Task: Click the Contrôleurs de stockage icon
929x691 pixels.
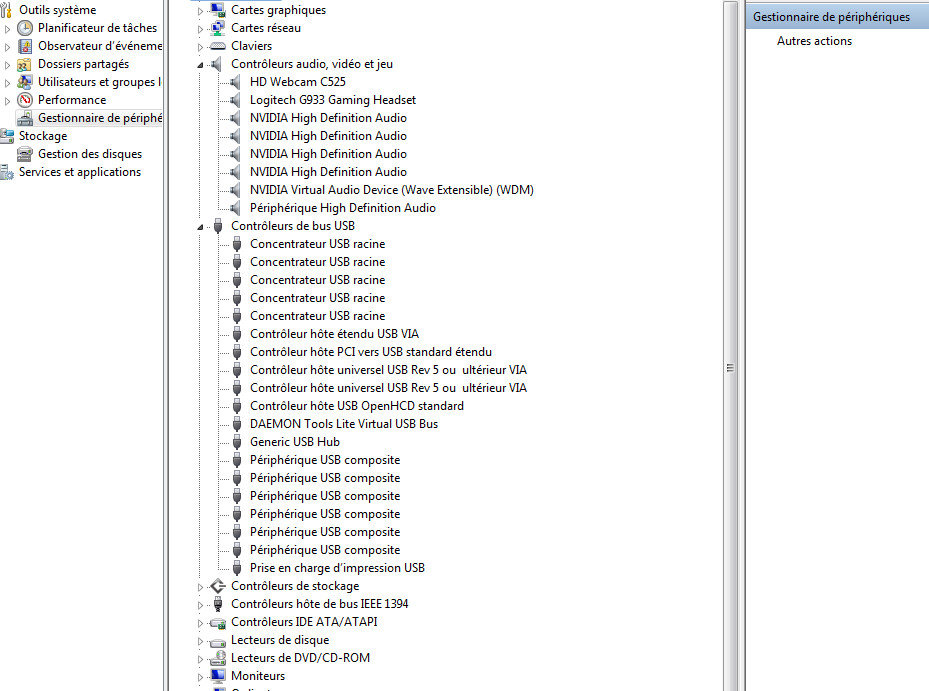Action: (218, 586)
